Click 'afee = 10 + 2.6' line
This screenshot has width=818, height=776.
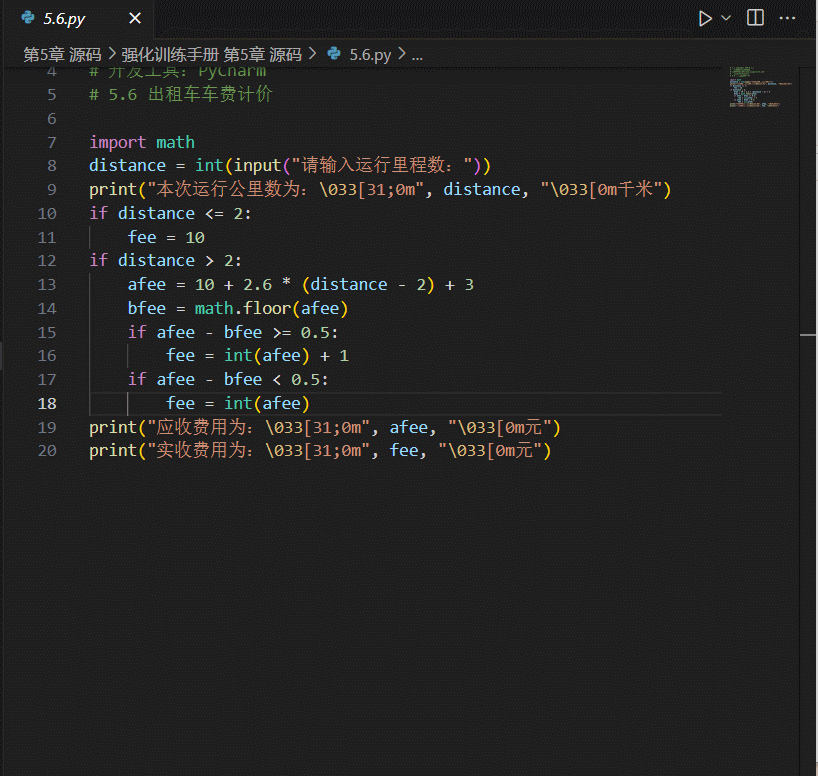300,284
